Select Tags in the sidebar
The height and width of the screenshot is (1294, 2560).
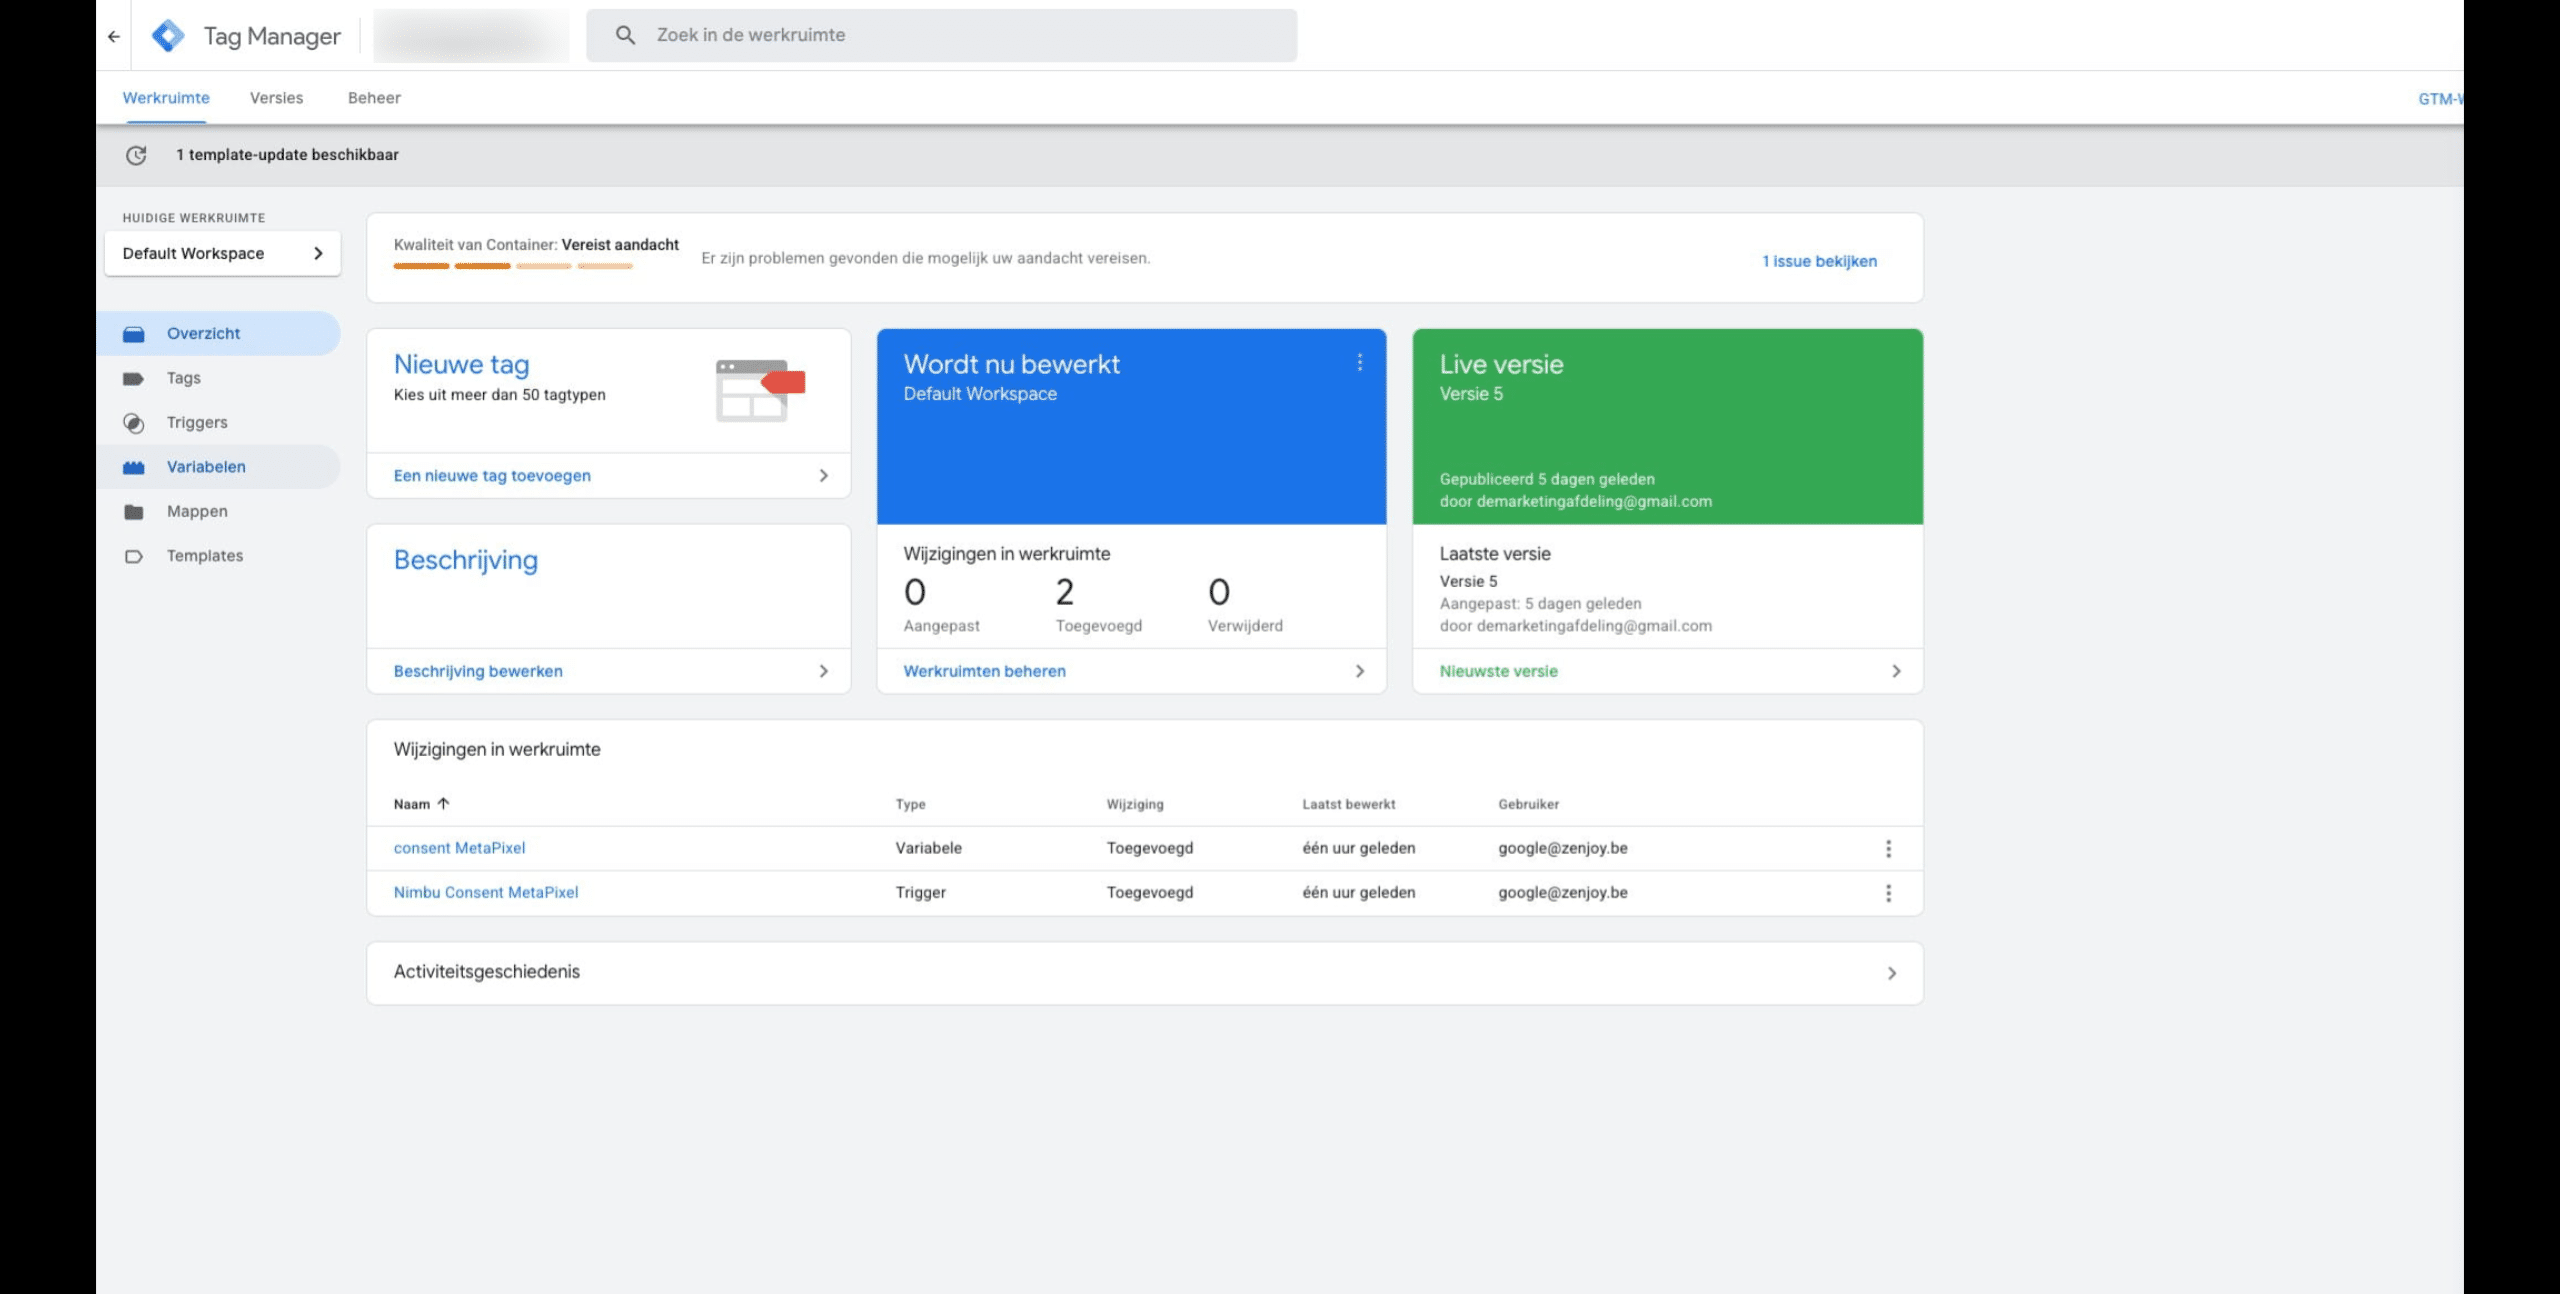coord(184,377)
